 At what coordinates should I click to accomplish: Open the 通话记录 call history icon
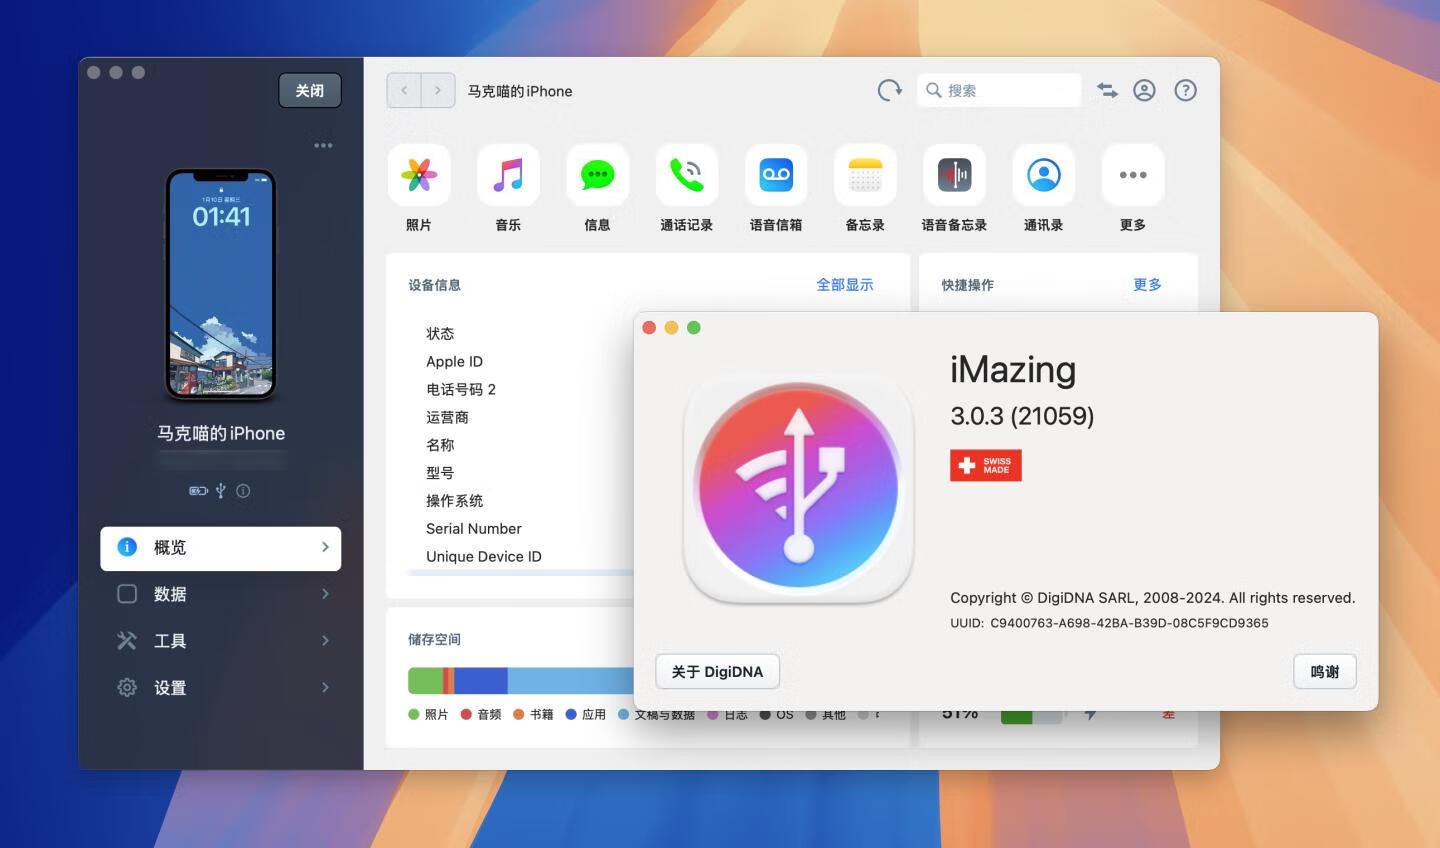tap(686, 175)
